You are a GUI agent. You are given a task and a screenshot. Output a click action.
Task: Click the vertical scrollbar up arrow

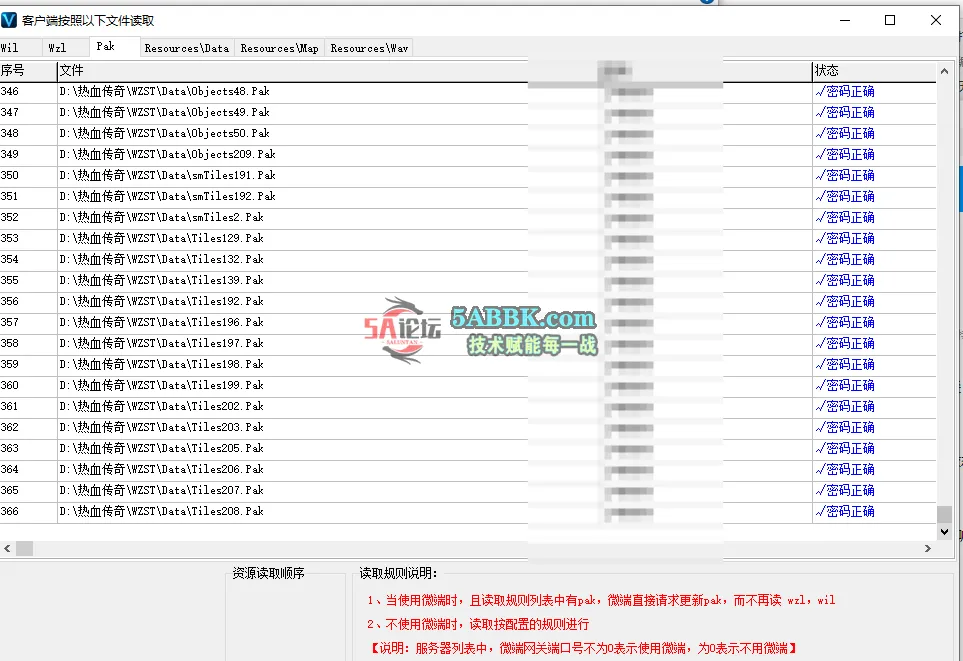point(944,70)
